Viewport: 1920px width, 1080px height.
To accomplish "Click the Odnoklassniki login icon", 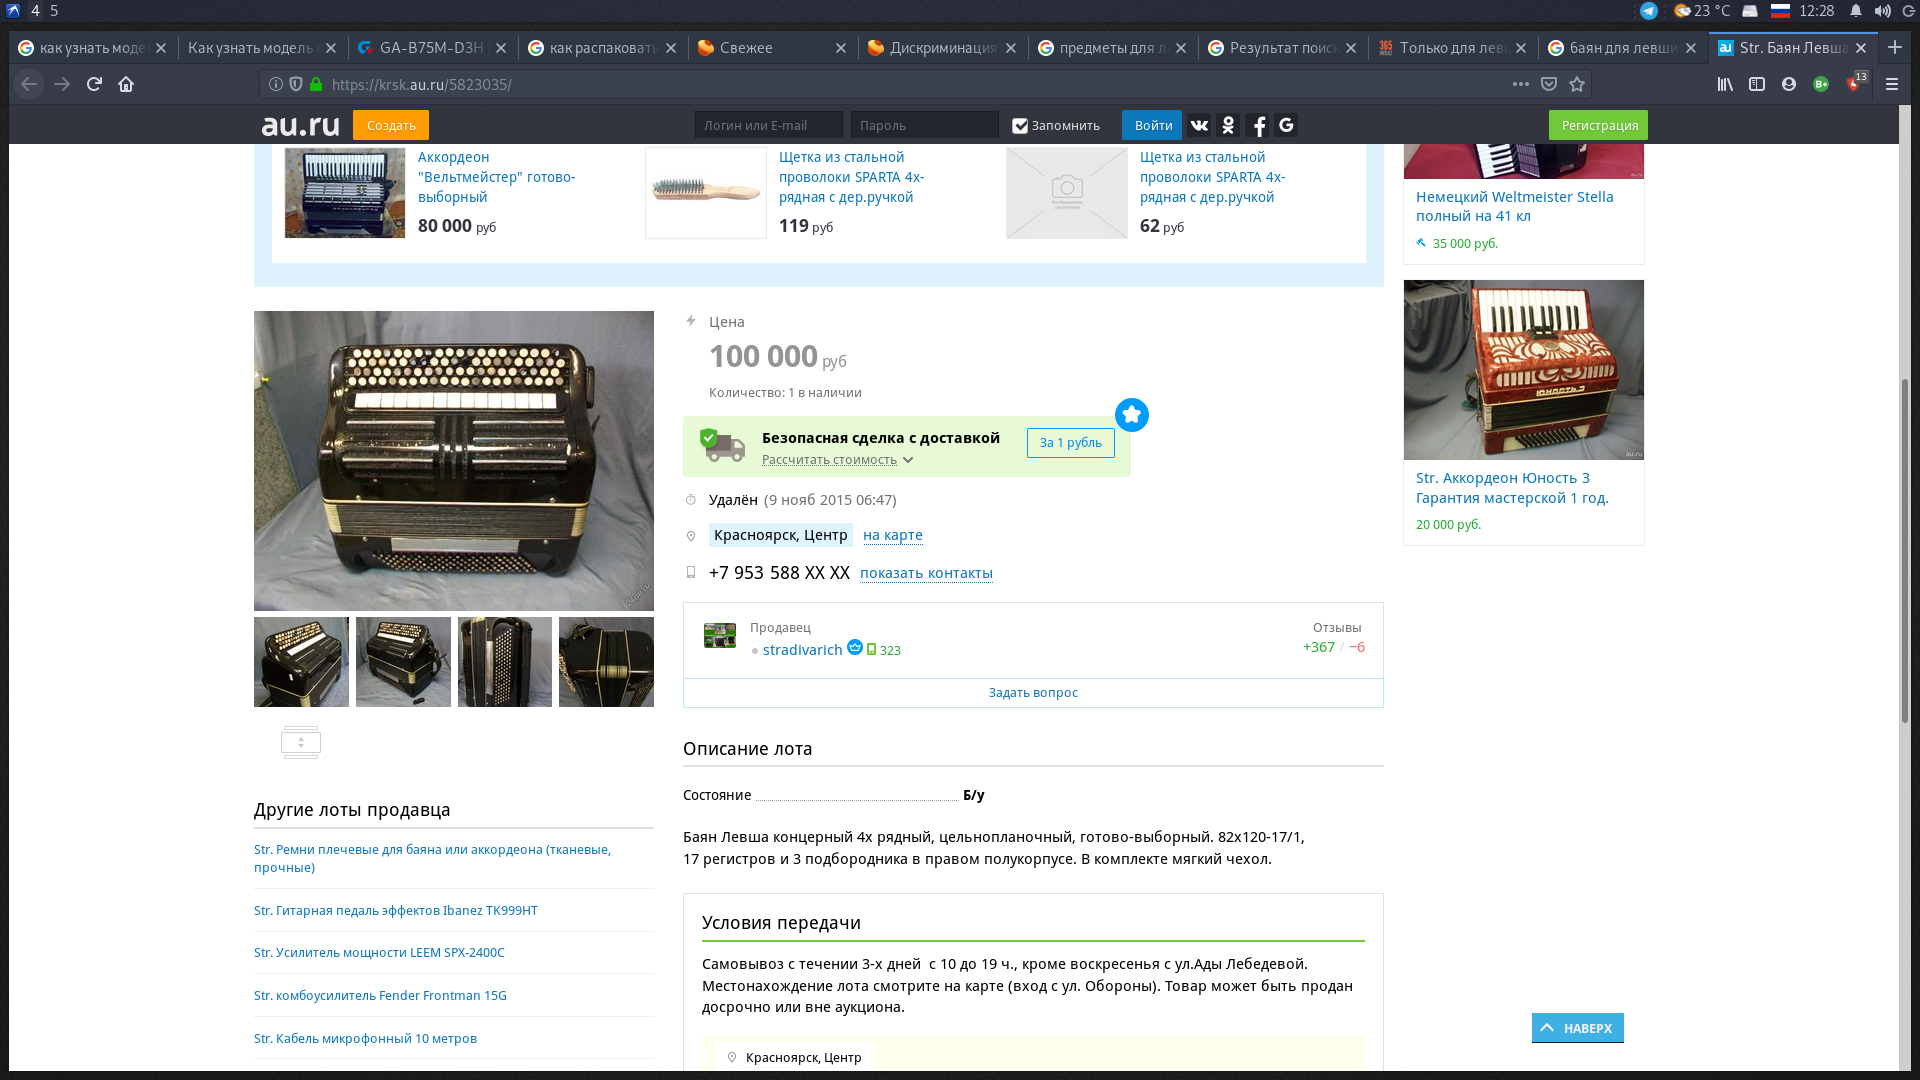I will [x=1228, y=125].
